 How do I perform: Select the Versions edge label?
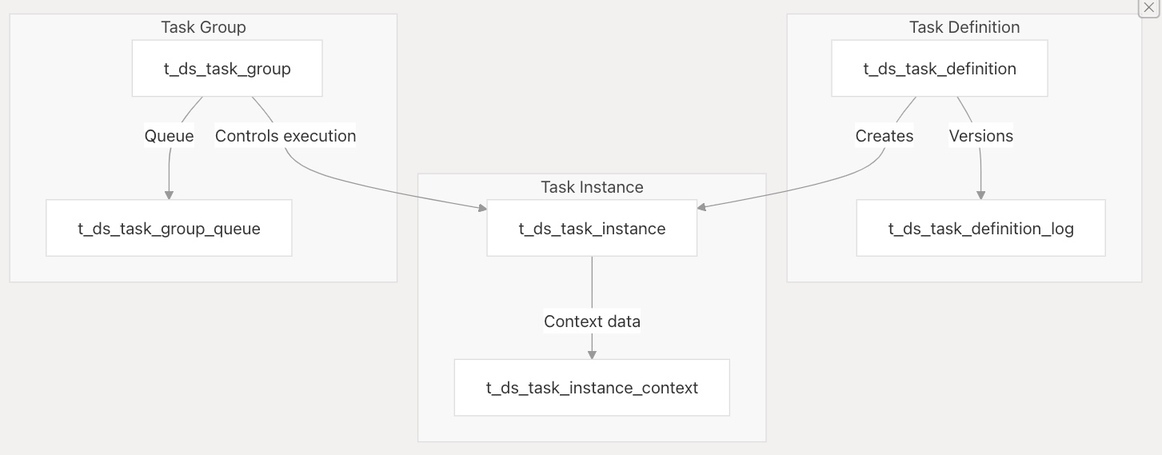[x=980, y=136]
